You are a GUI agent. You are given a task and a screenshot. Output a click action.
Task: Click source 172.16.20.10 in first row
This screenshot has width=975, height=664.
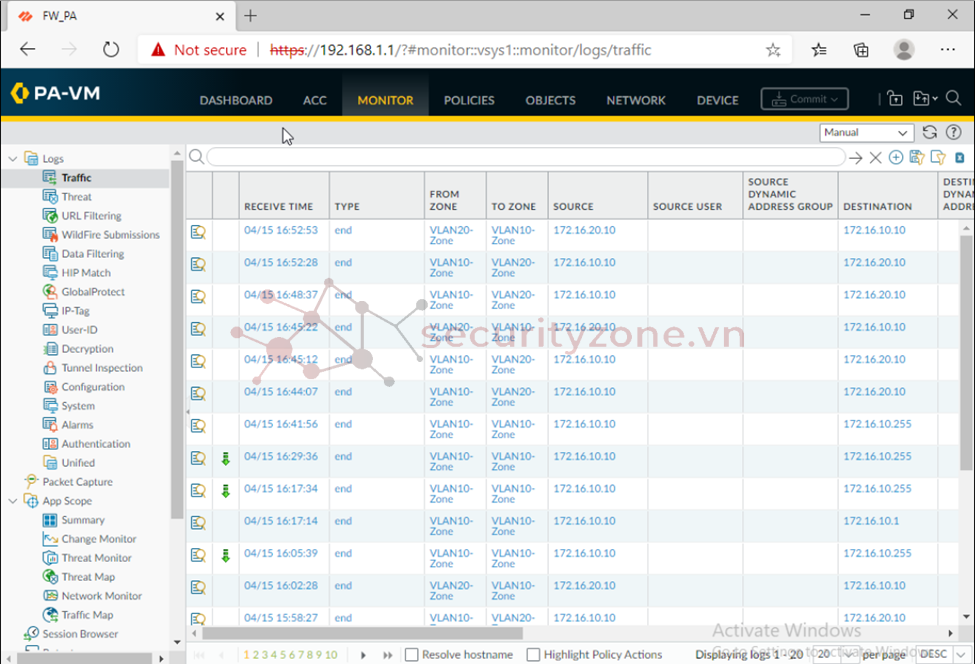pyautogui.click(x=585, y=230)
